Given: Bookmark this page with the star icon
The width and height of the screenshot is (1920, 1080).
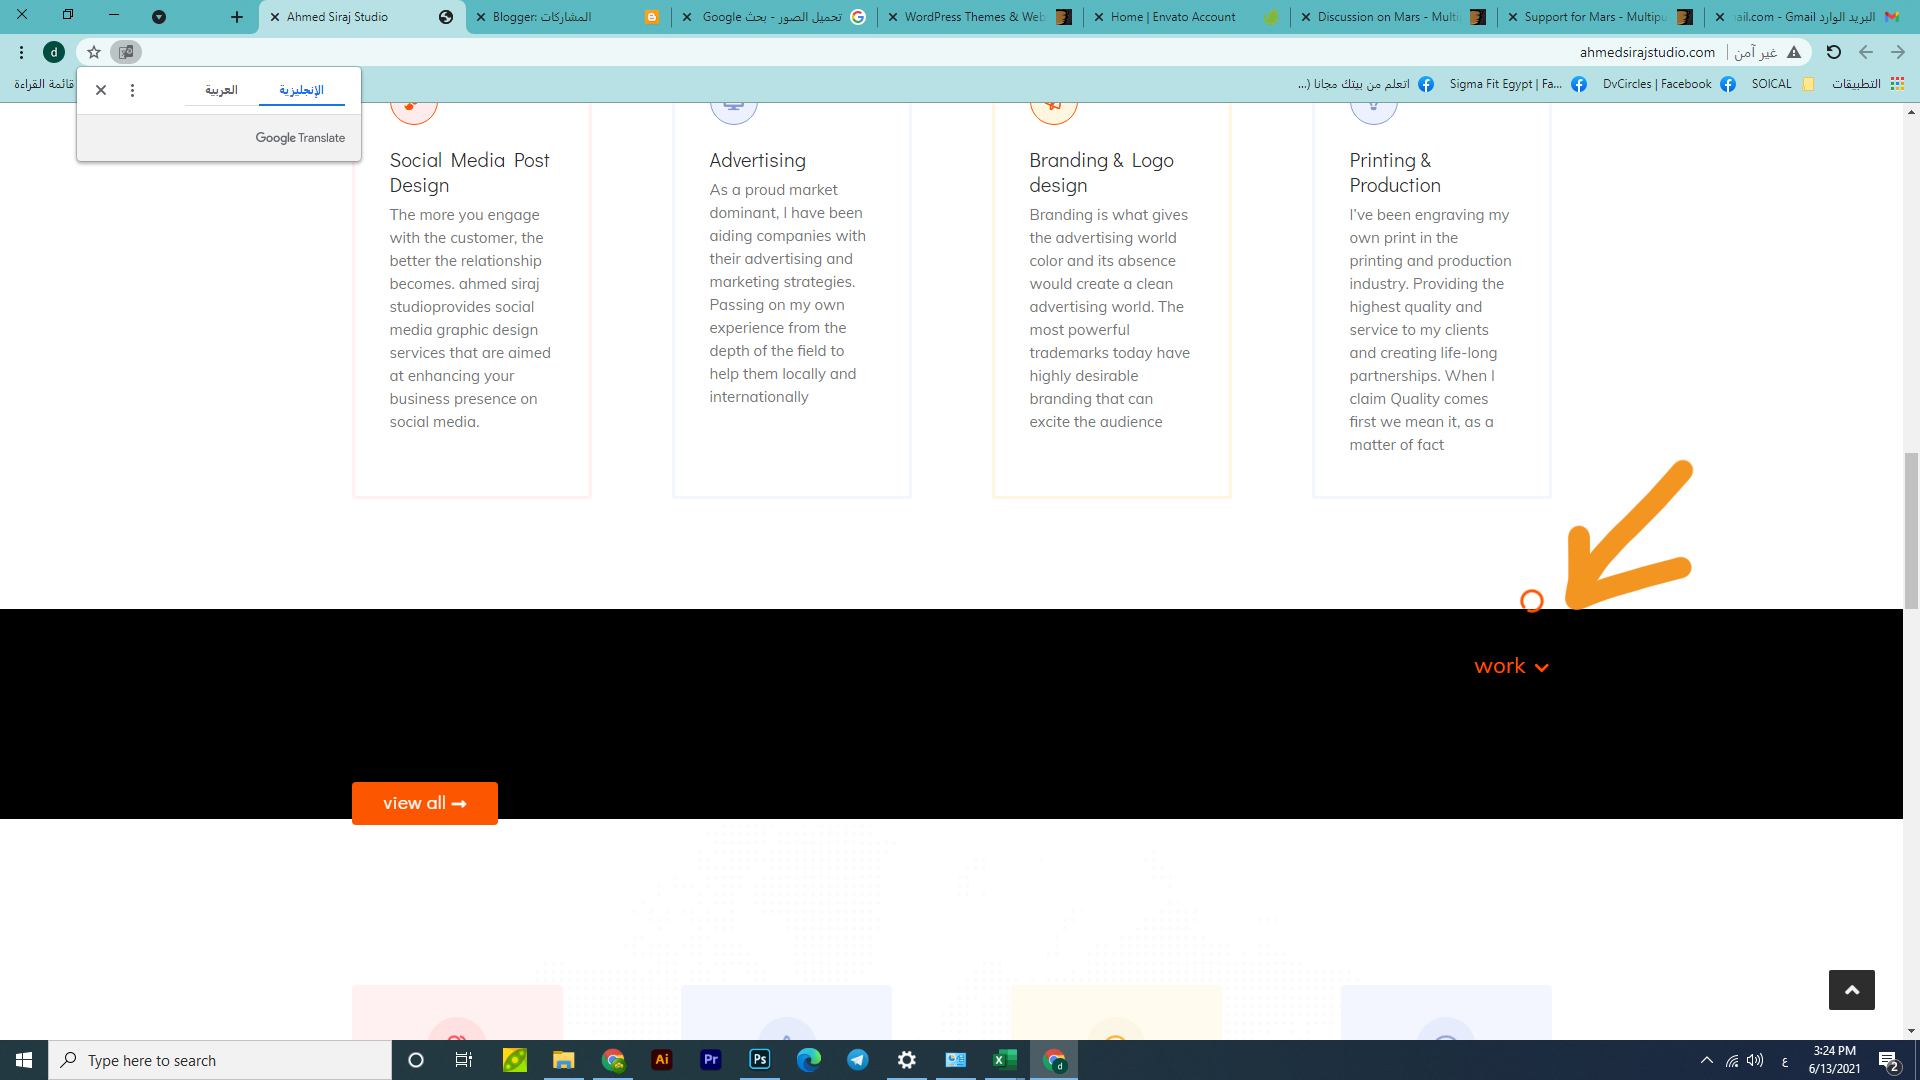Looking at the screenshot, I should [94, 52].
